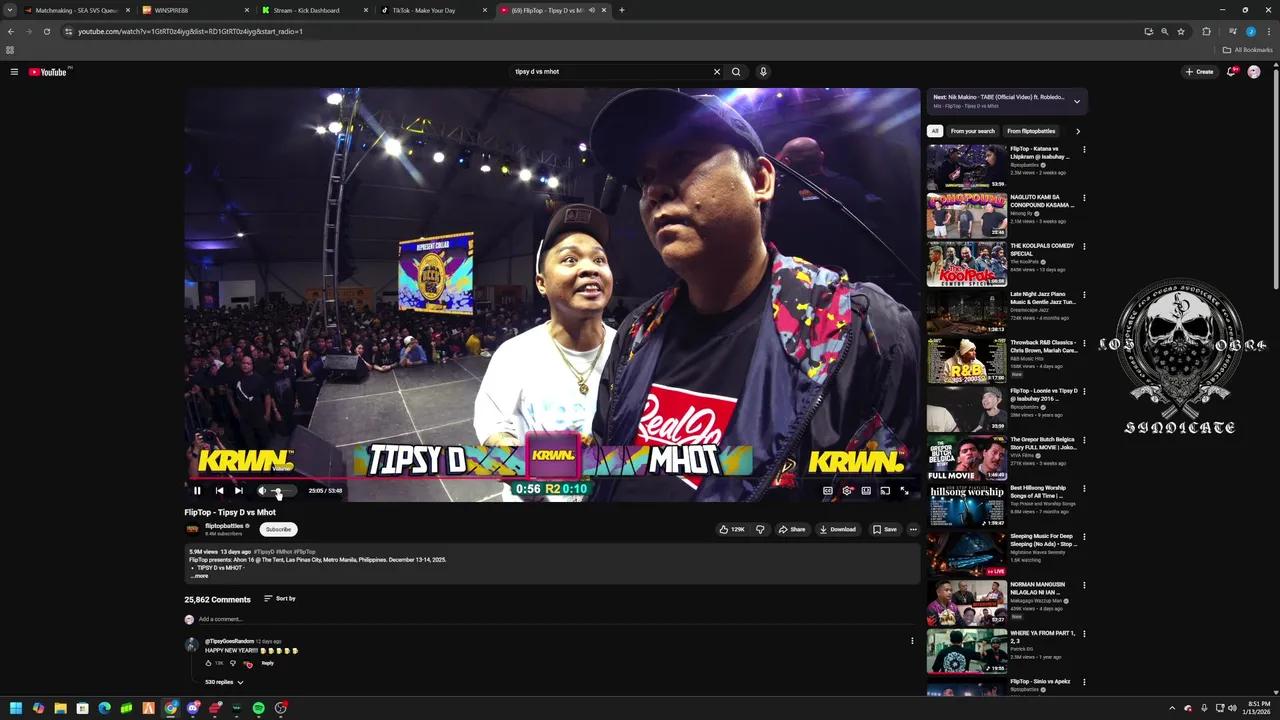Switch to TikTok - Make Your Day tab

pyautogui.click(x=432, y=10)
